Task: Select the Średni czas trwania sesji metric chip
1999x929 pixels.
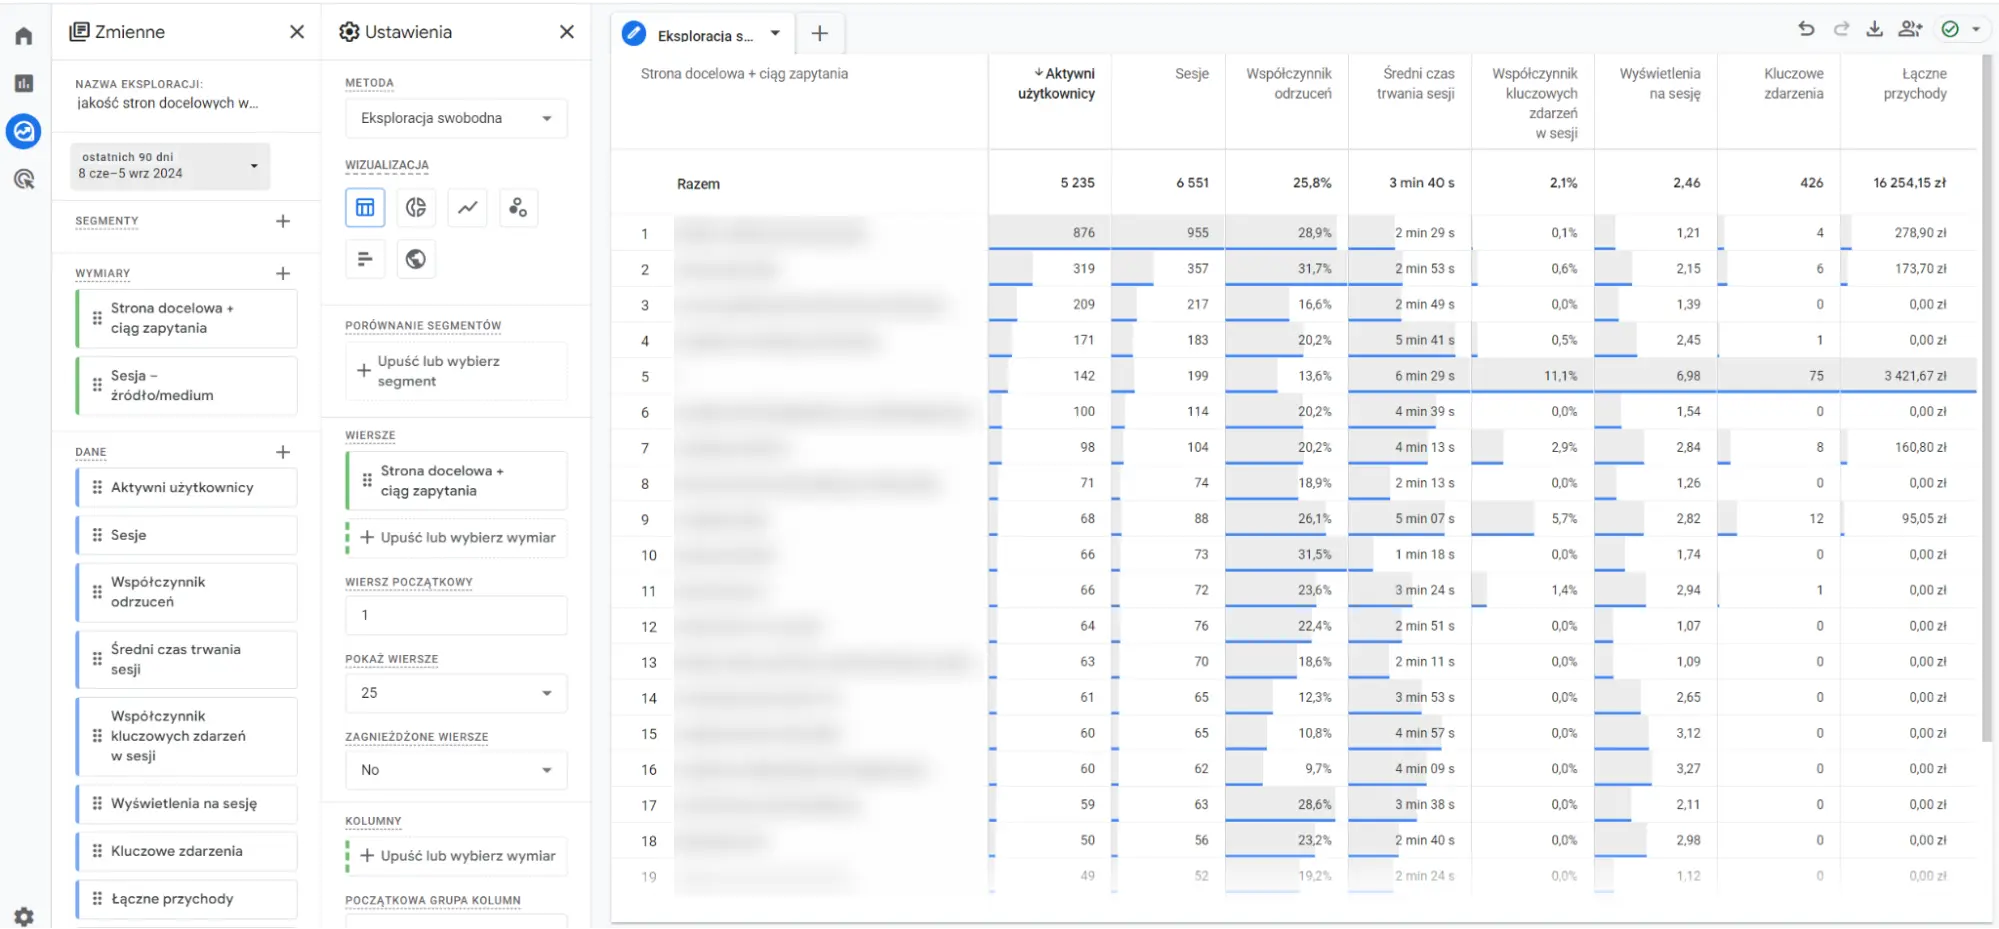Action: coord(187,659)
